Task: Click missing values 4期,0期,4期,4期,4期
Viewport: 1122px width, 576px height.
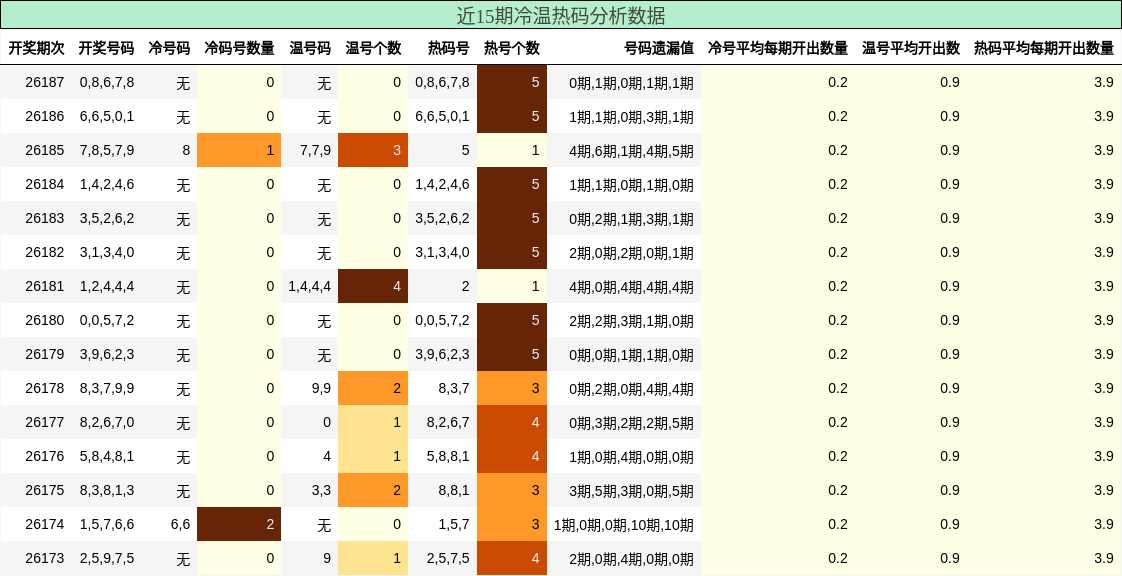Action: pyautogui.click(x=631, y=287)
